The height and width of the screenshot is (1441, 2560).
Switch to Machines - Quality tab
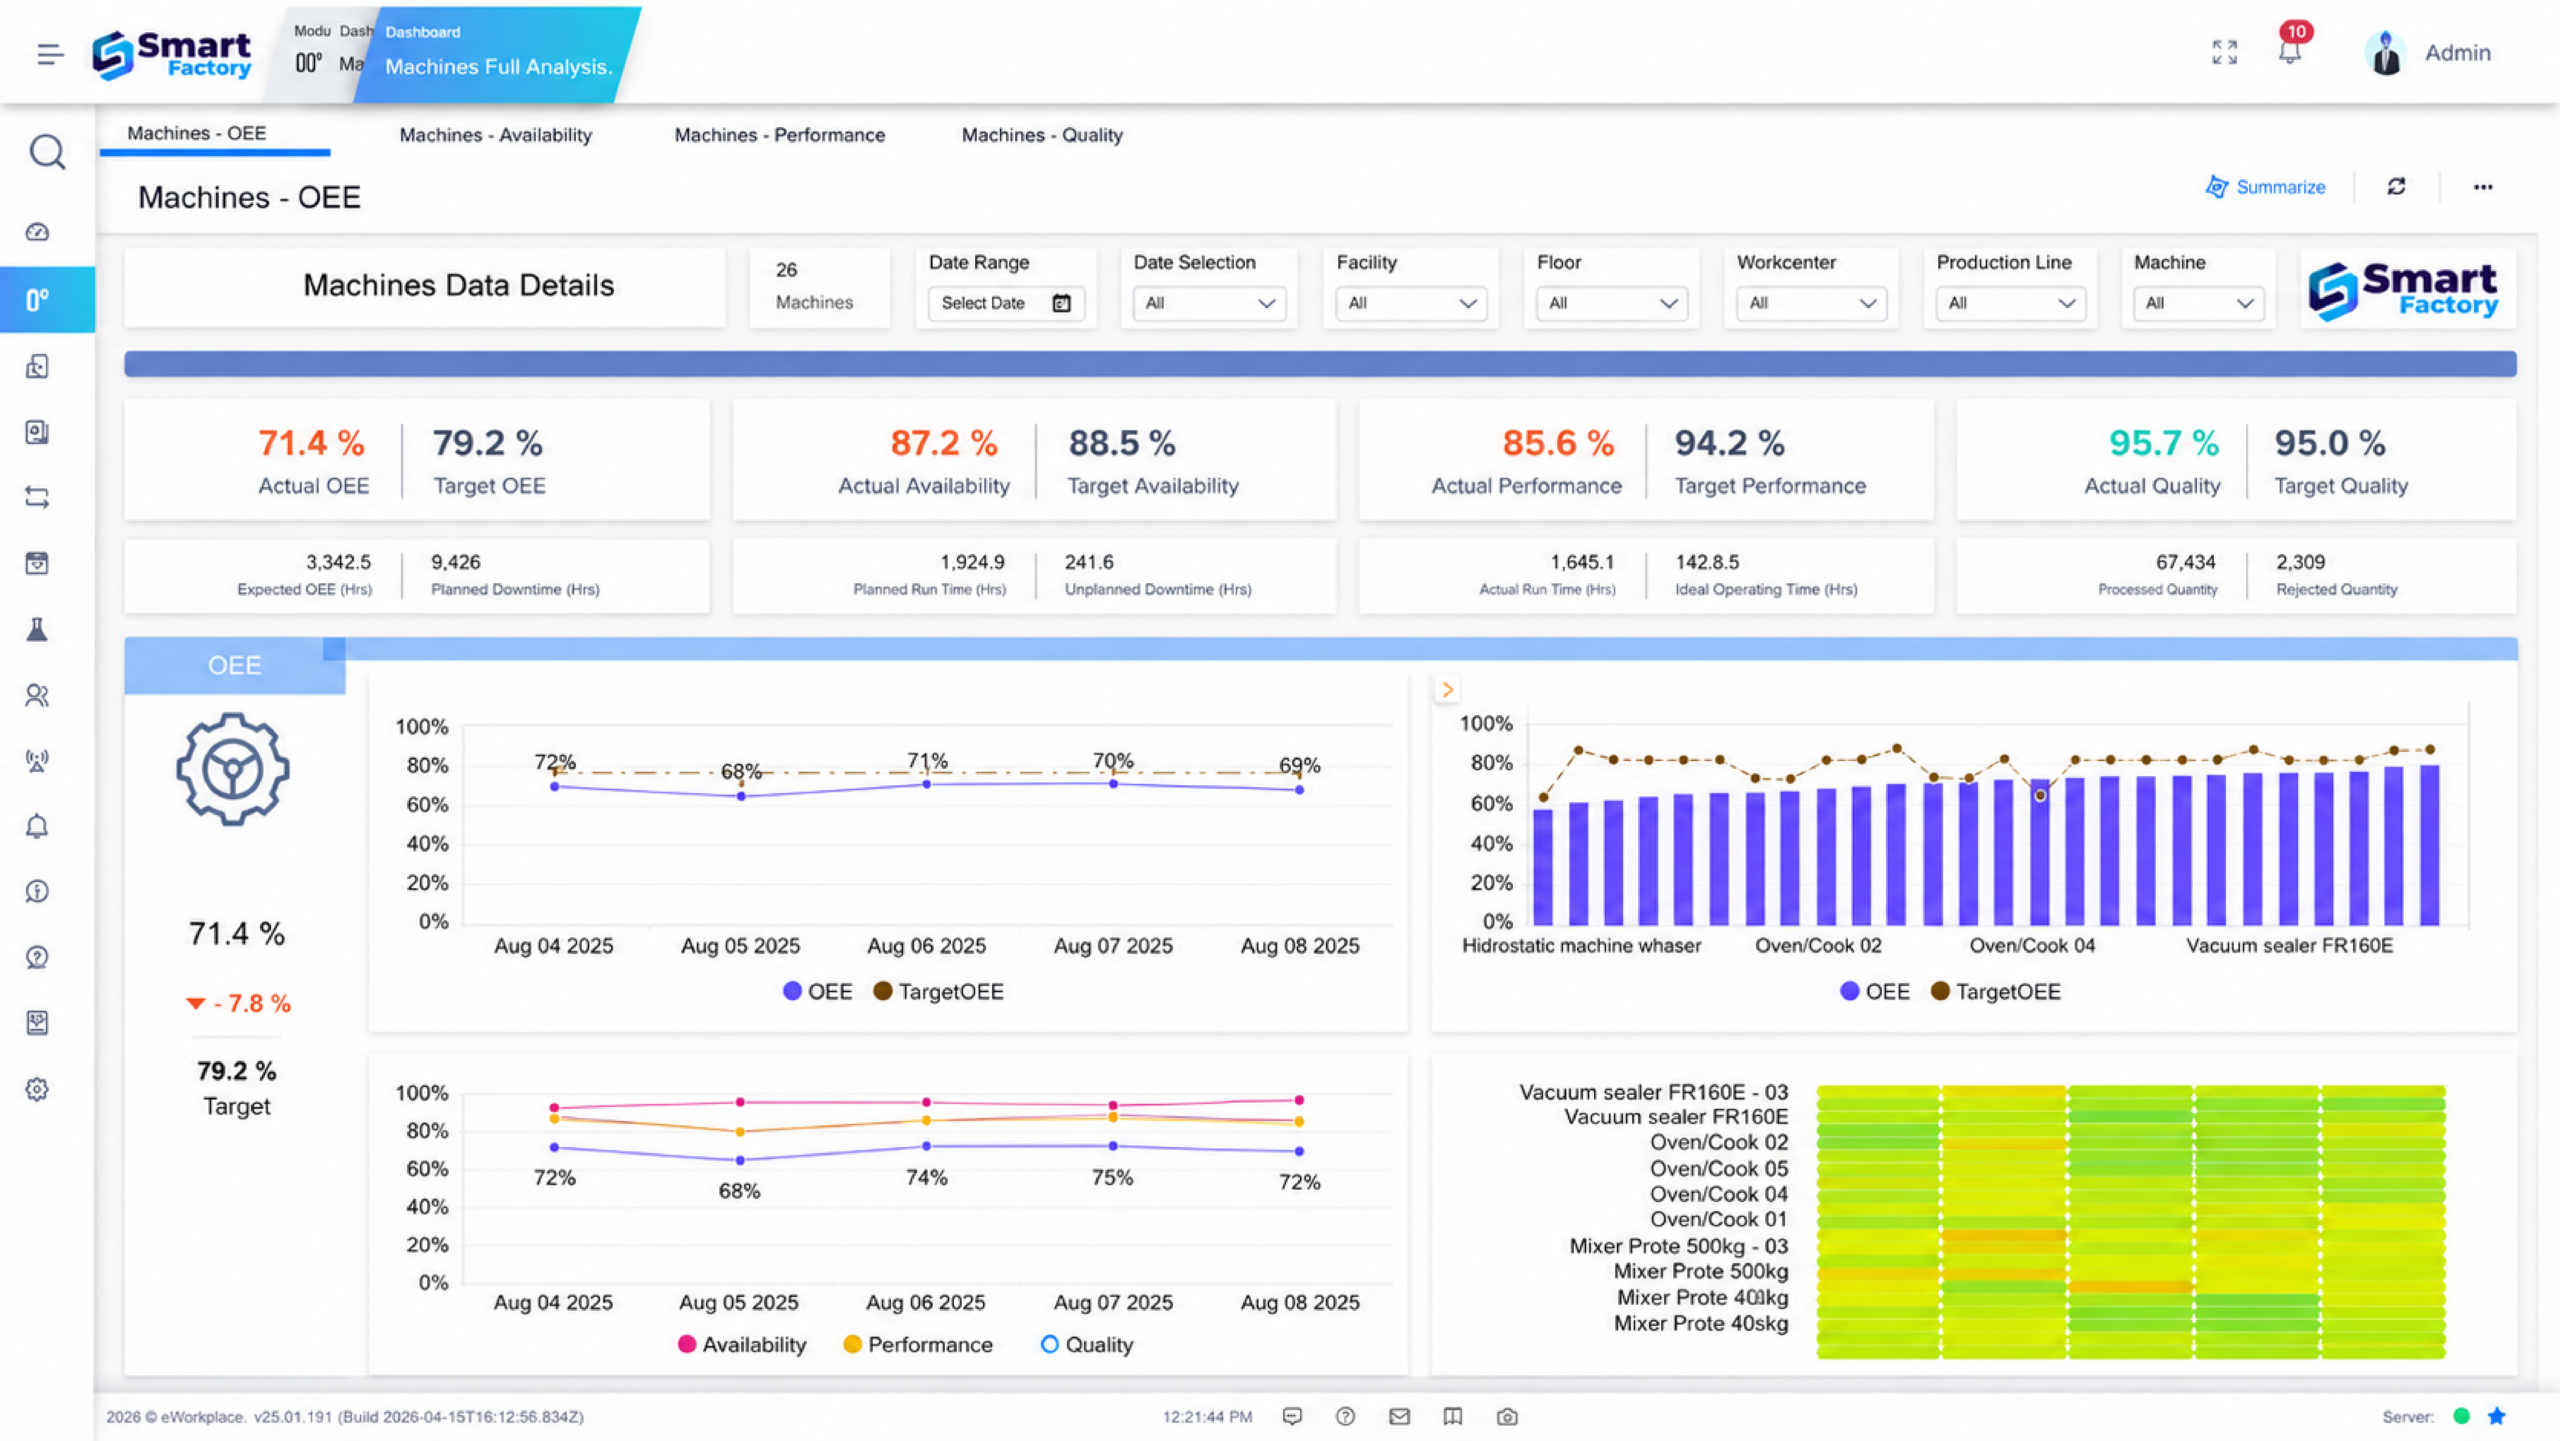pyautogui.click(x=1042, y=135)
